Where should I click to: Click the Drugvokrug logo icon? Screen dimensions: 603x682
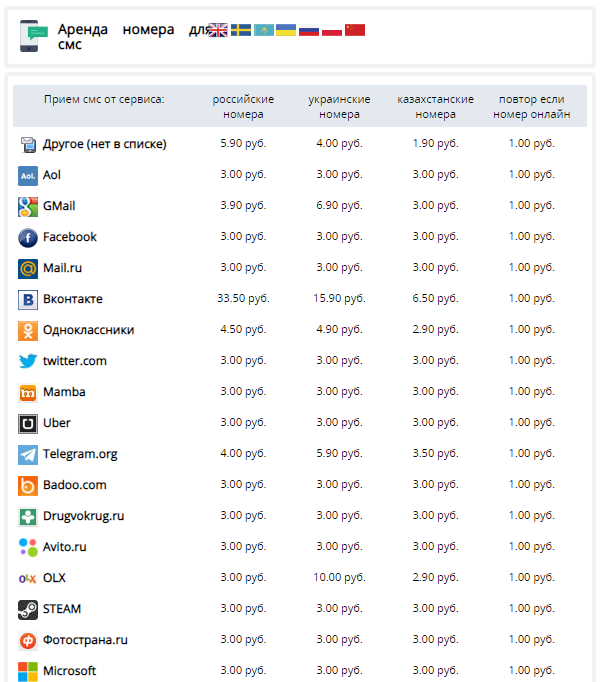28,517
